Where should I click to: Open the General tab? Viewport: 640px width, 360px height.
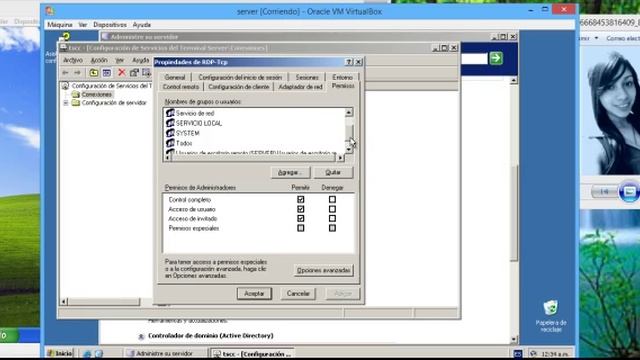175,77
